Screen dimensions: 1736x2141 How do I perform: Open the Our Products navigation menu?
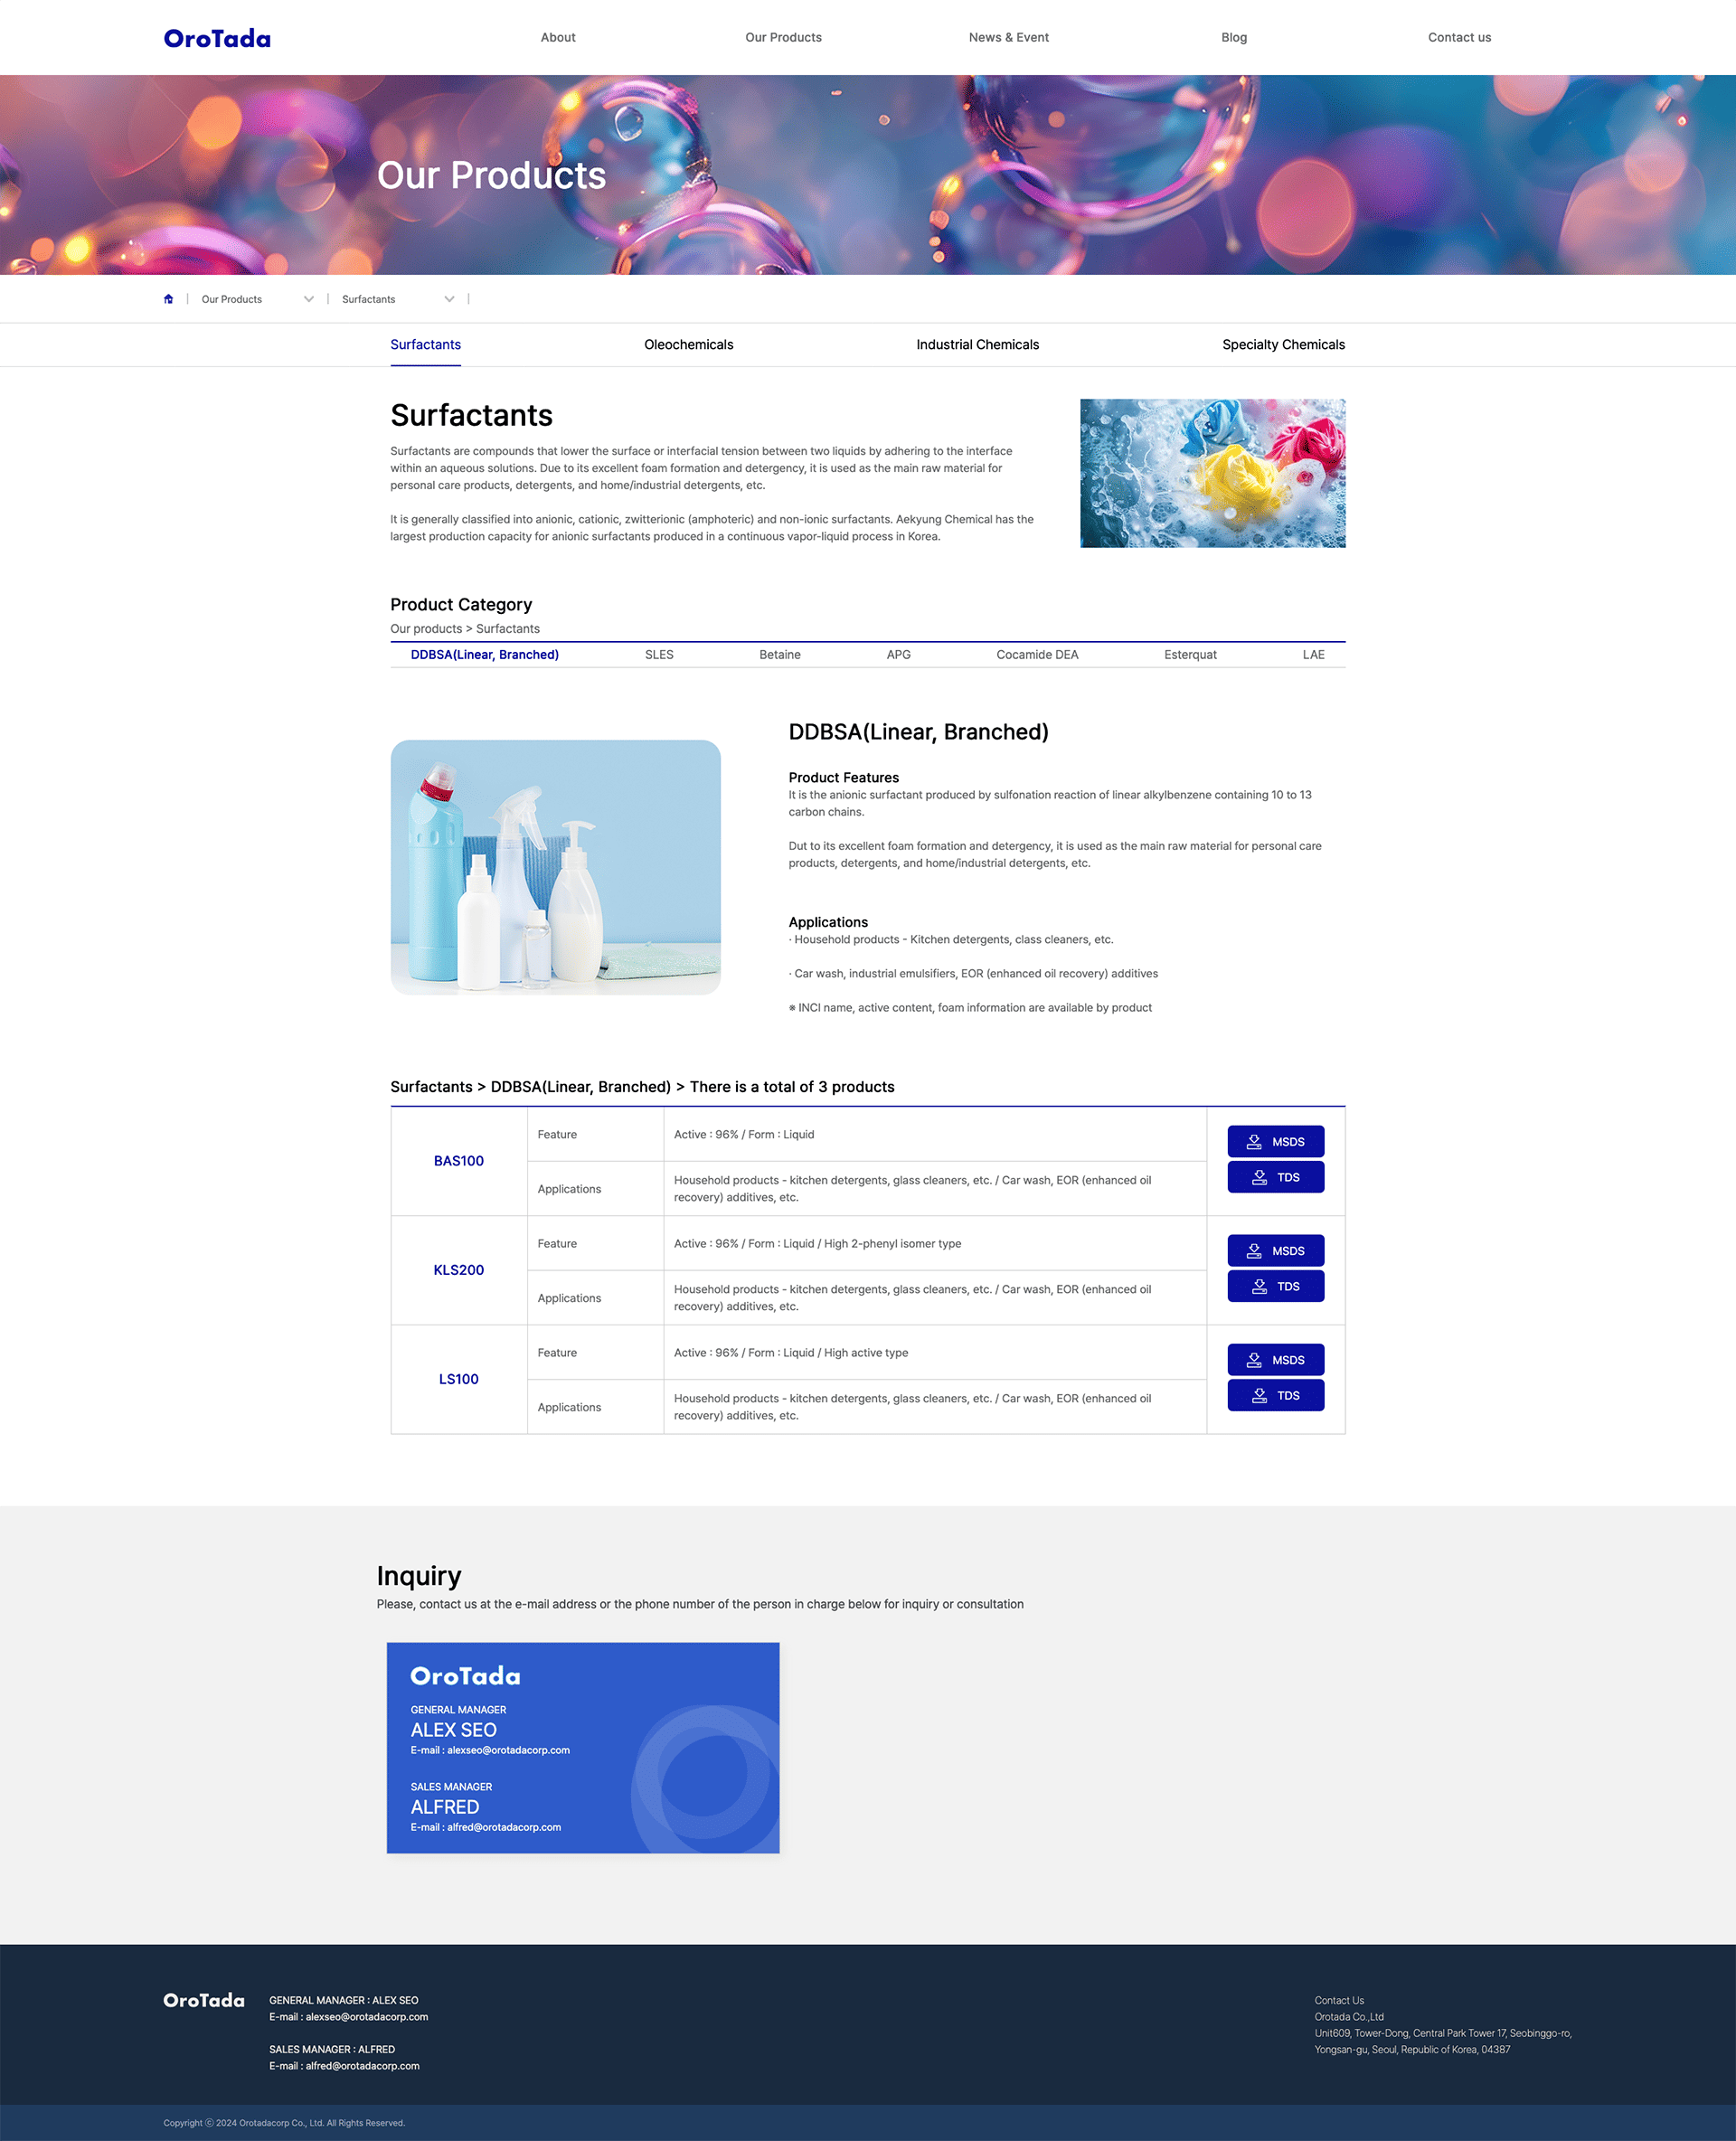pos(783,37)
